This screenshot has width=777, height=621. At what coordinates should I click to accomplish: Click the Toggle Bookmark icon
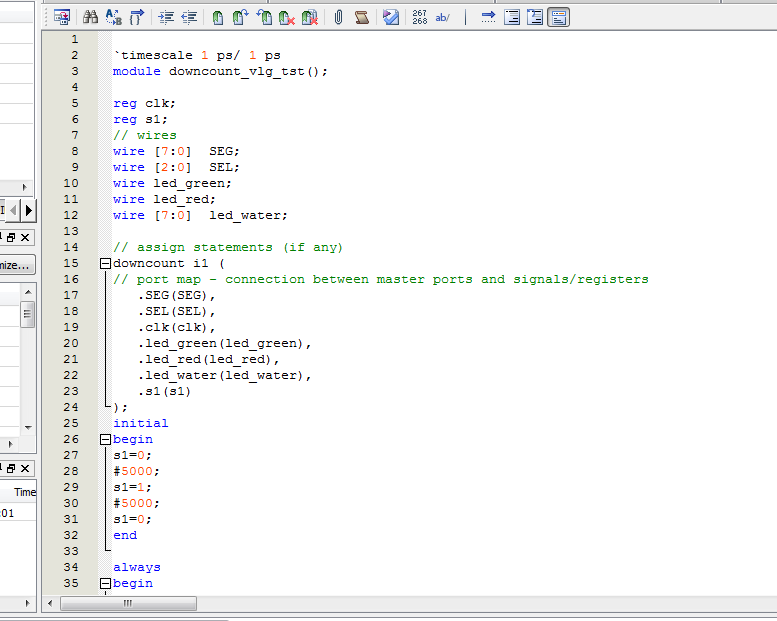[218, 17]
